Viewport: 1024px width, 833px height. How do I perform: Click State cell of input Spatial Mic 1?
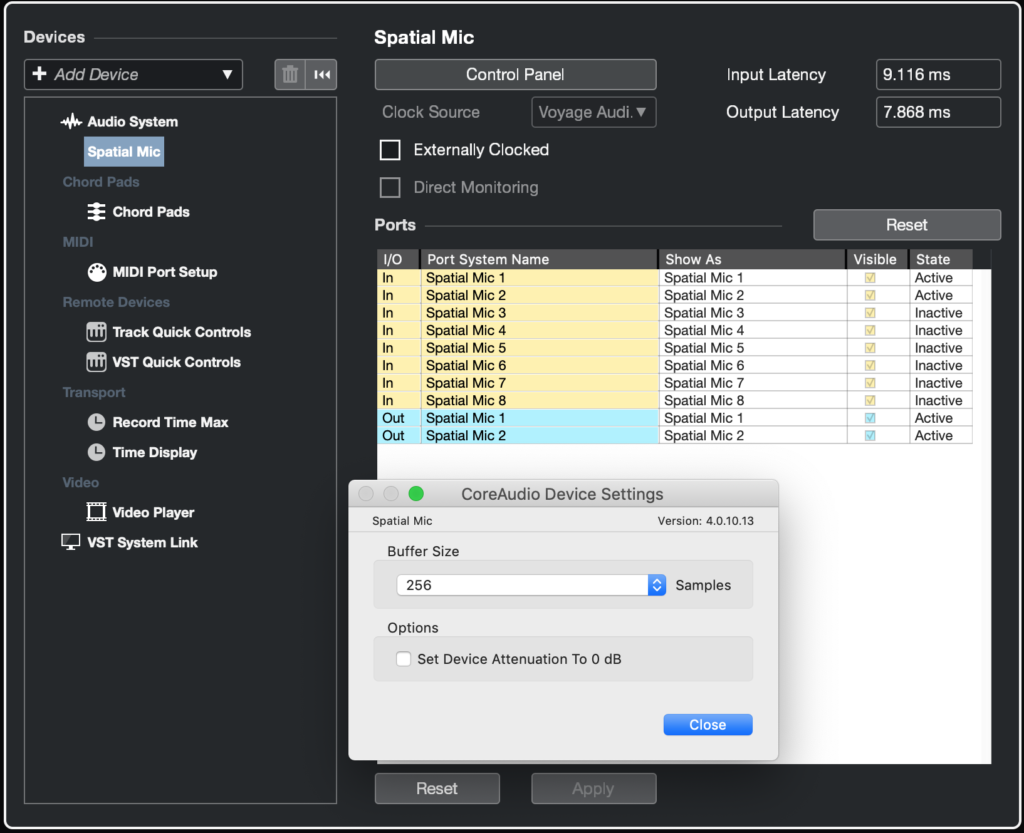coord(940,278)
